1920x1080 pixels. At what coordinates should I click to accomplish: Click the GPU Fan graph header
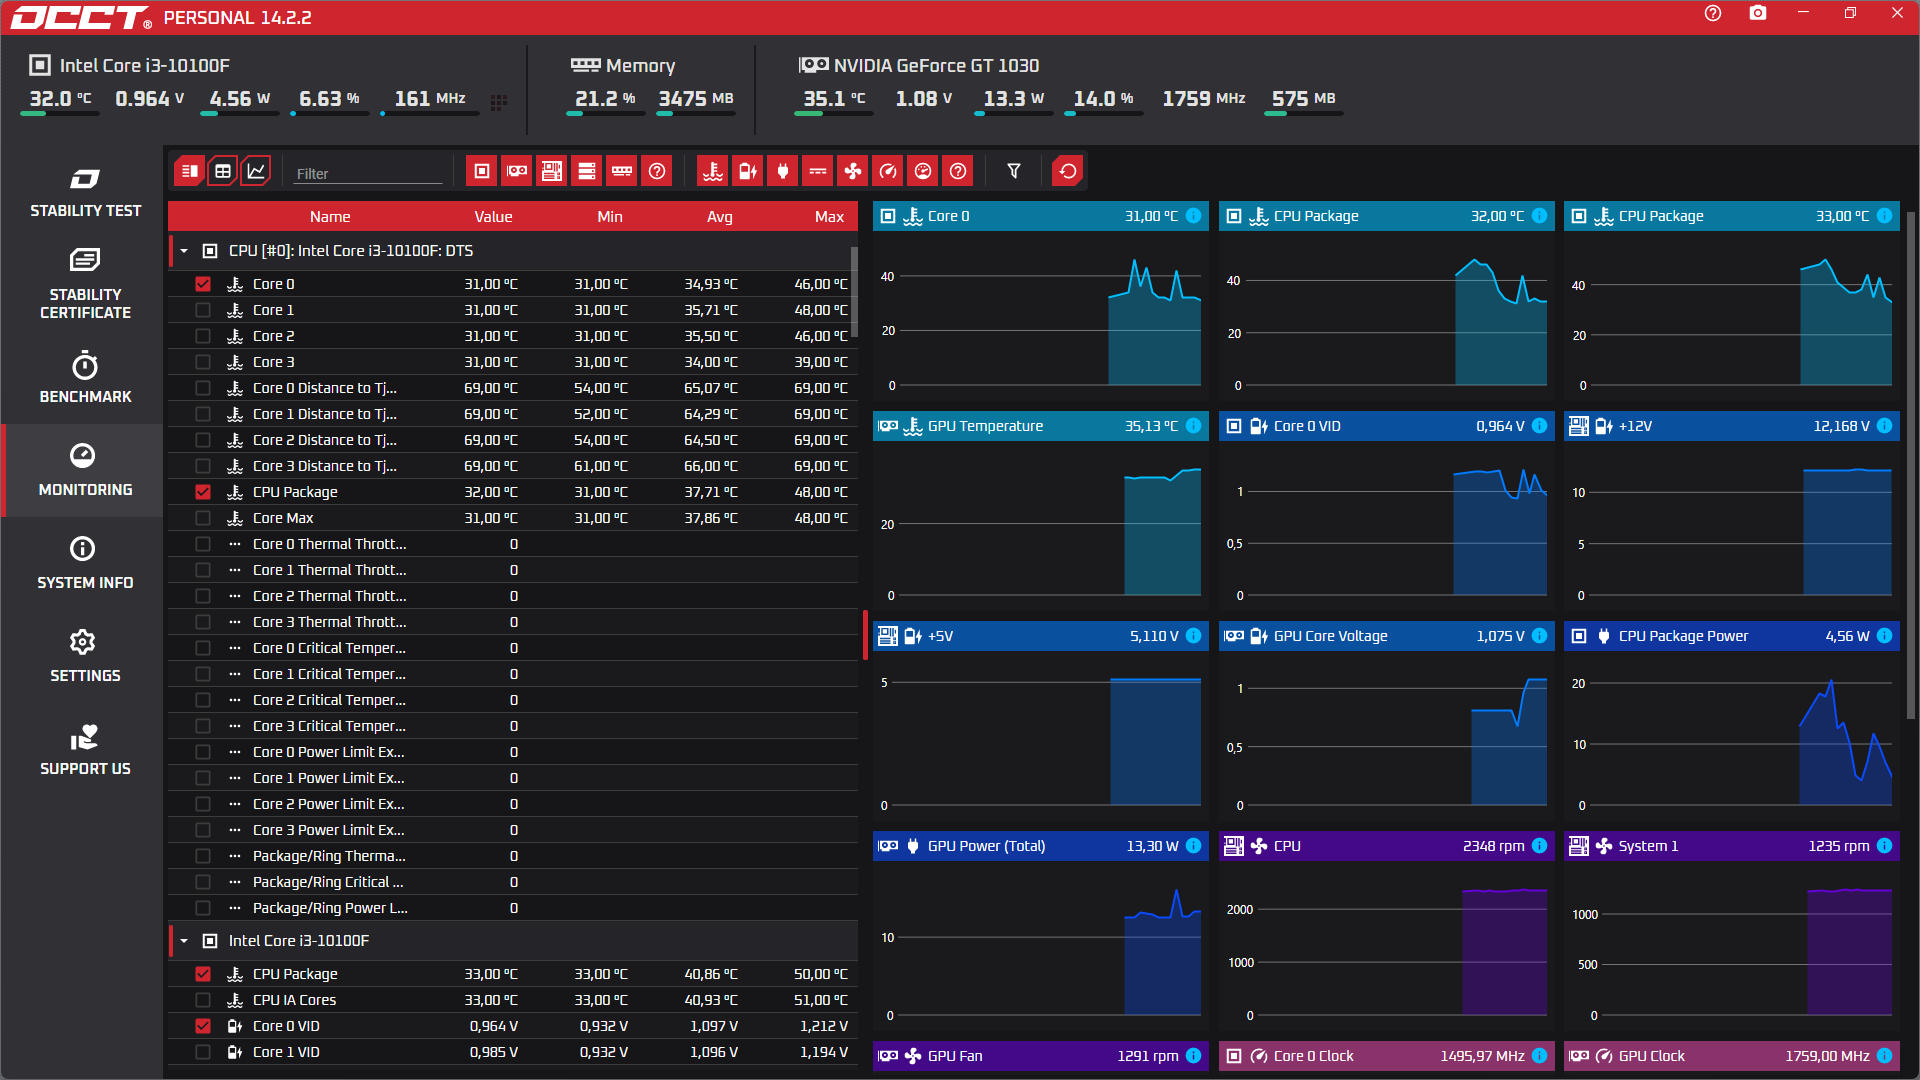tap(1040, 1056)
